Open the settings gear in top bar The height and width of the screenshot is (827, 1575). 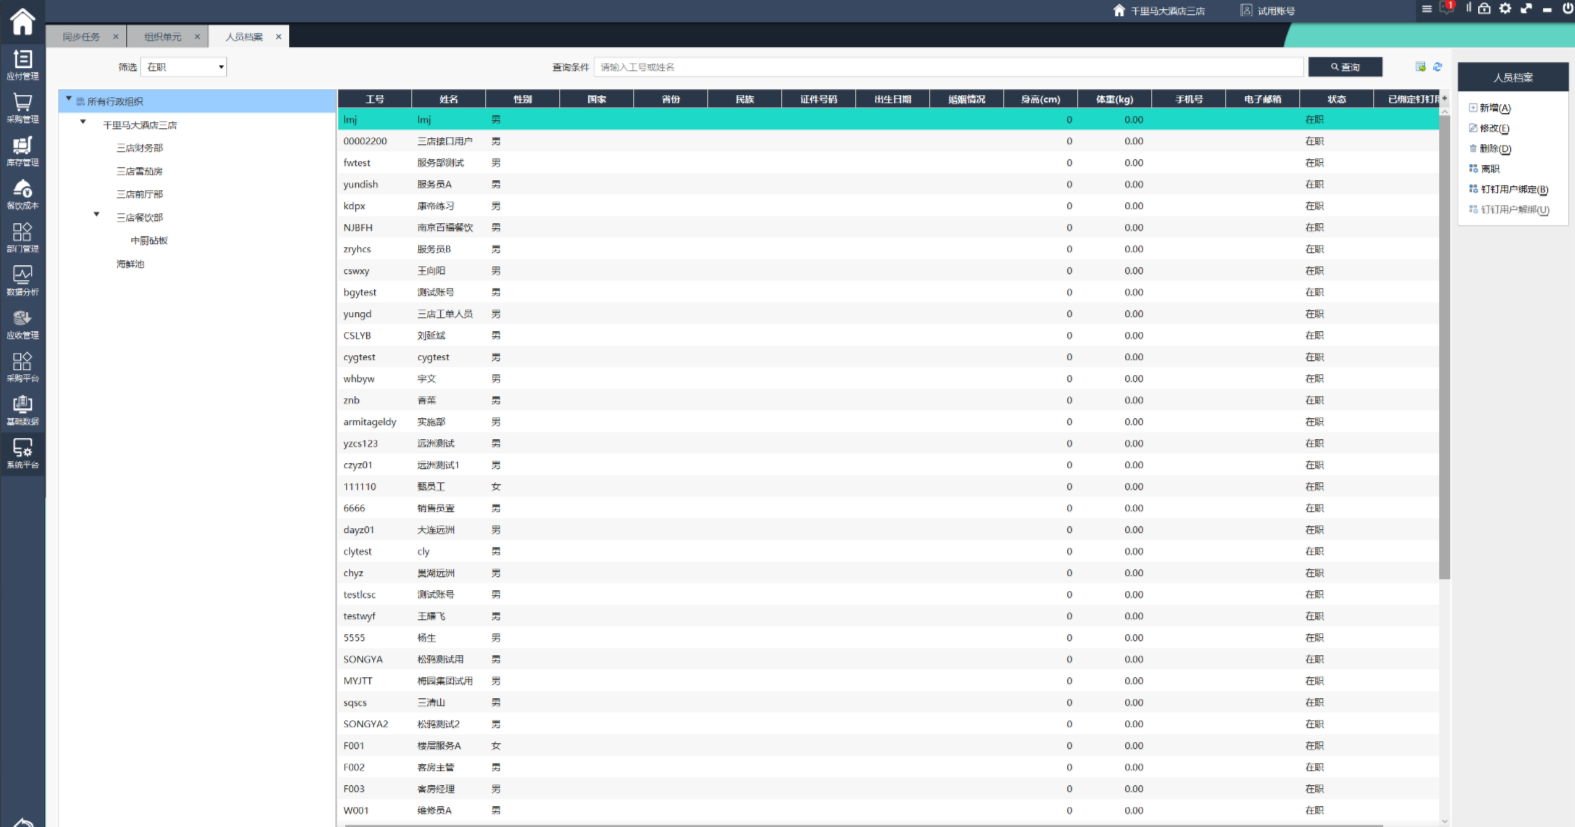coord(1505,9)
